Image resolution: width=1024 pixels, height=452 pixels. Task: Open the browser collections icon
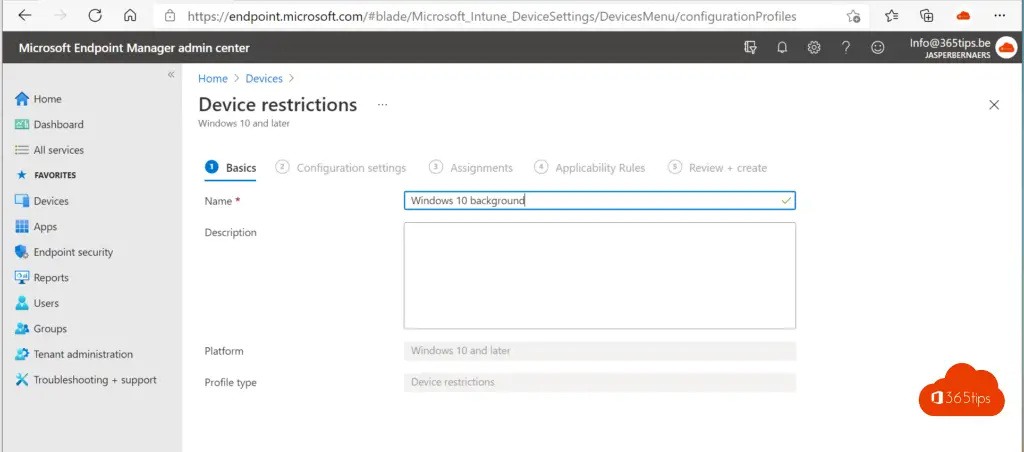(x=927, y=16)
